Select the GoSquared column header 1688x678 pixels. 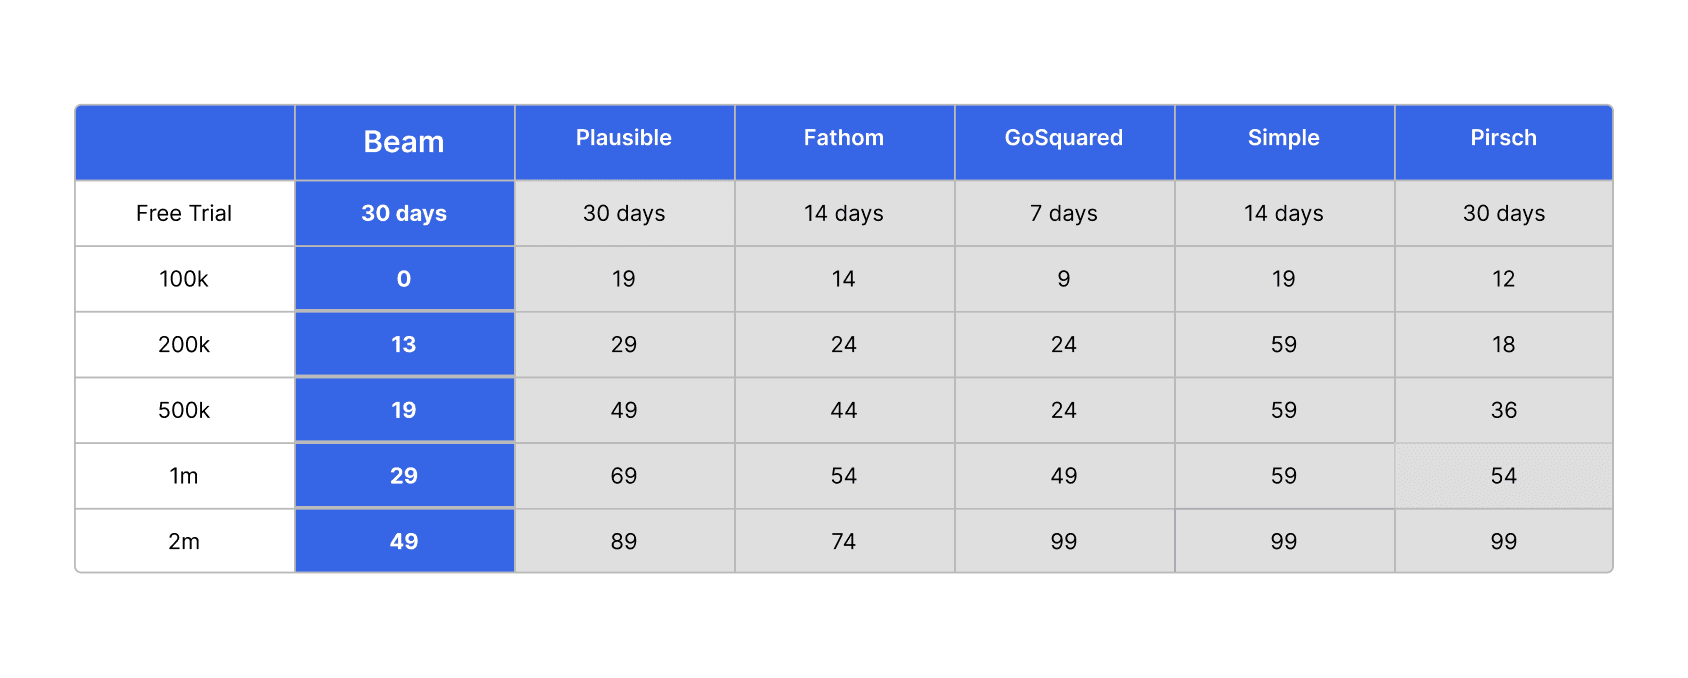1064,138
